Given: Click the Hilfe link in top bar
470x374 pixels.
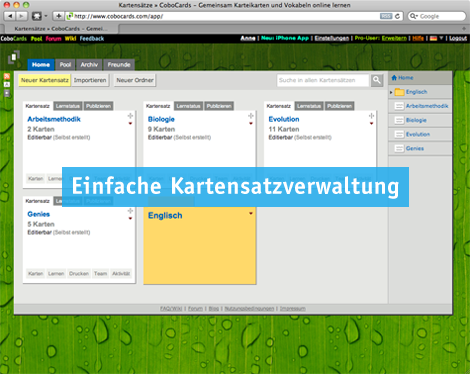Looking at the screenshot, I should click(x=418, y=38).
